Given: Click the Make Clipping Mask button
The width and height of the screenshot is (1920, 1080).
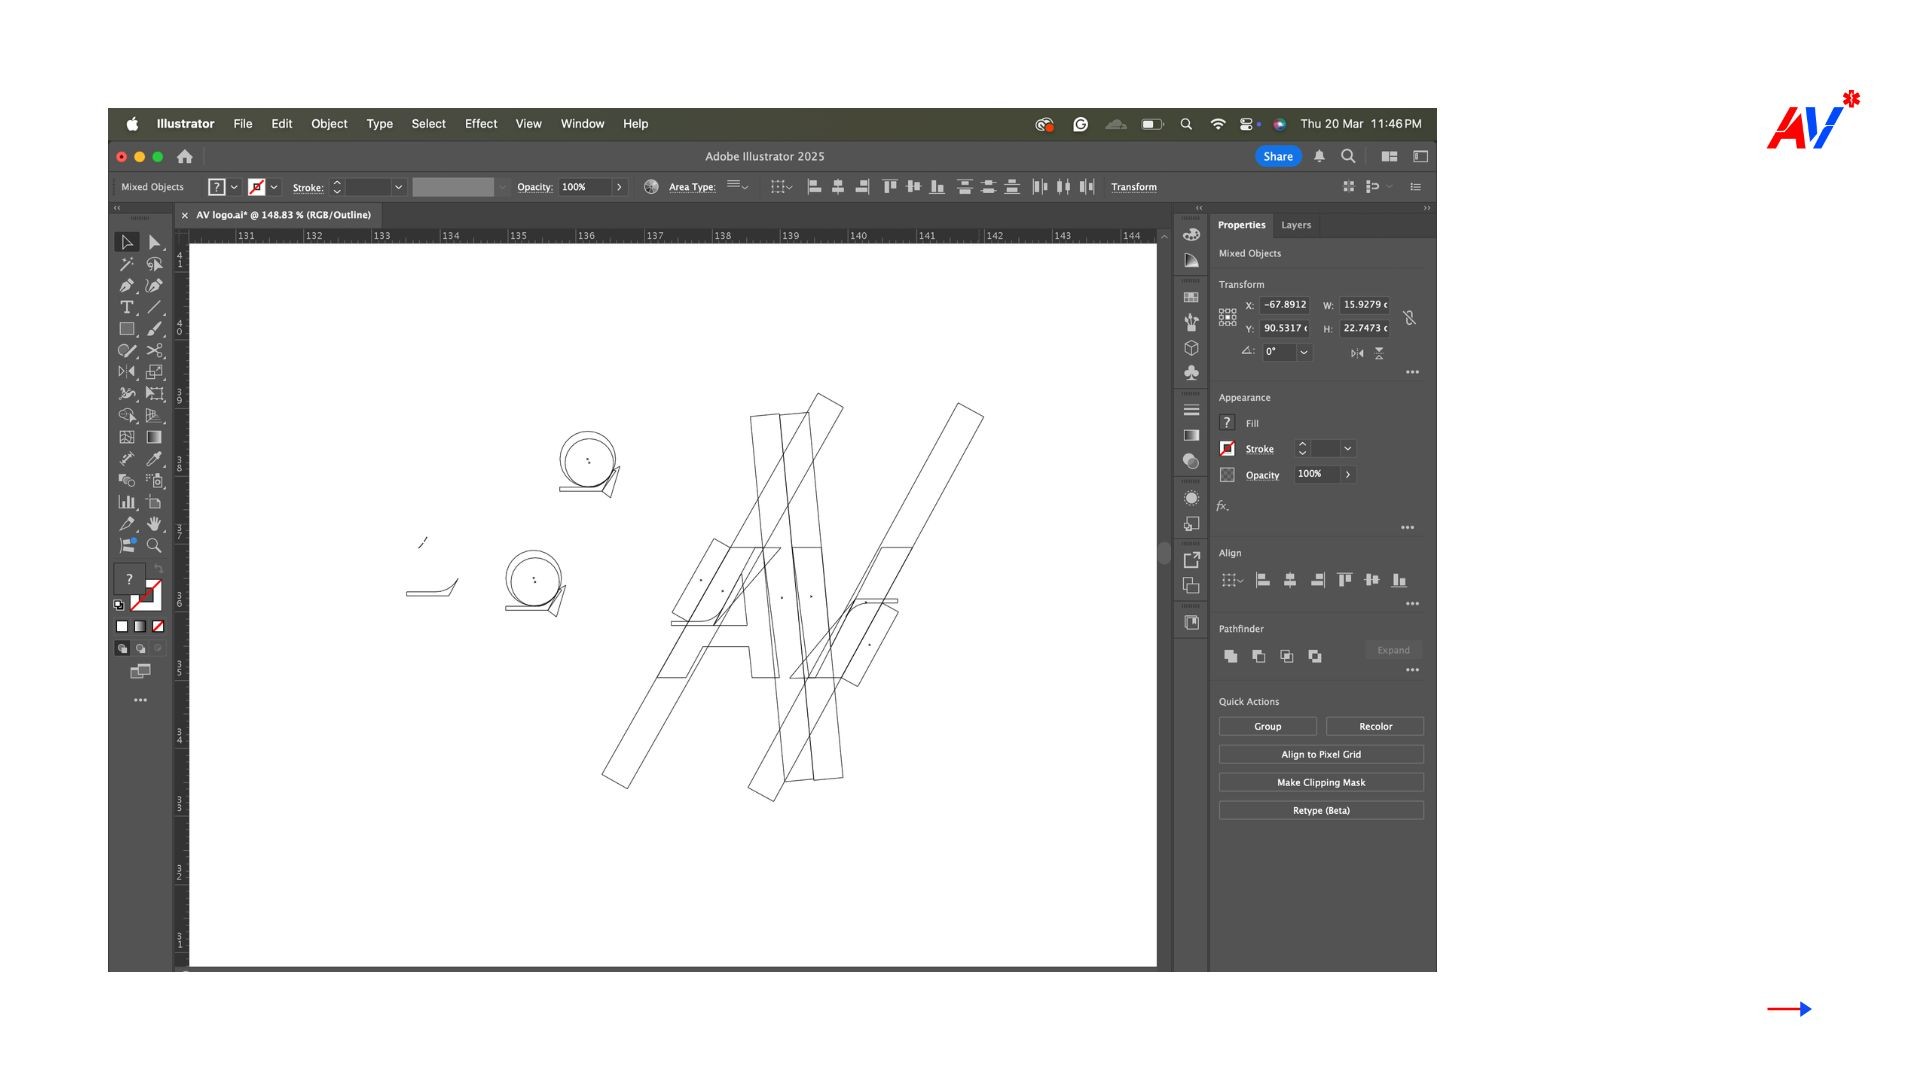Looking at the screenshot, I should click(1320, 783).
